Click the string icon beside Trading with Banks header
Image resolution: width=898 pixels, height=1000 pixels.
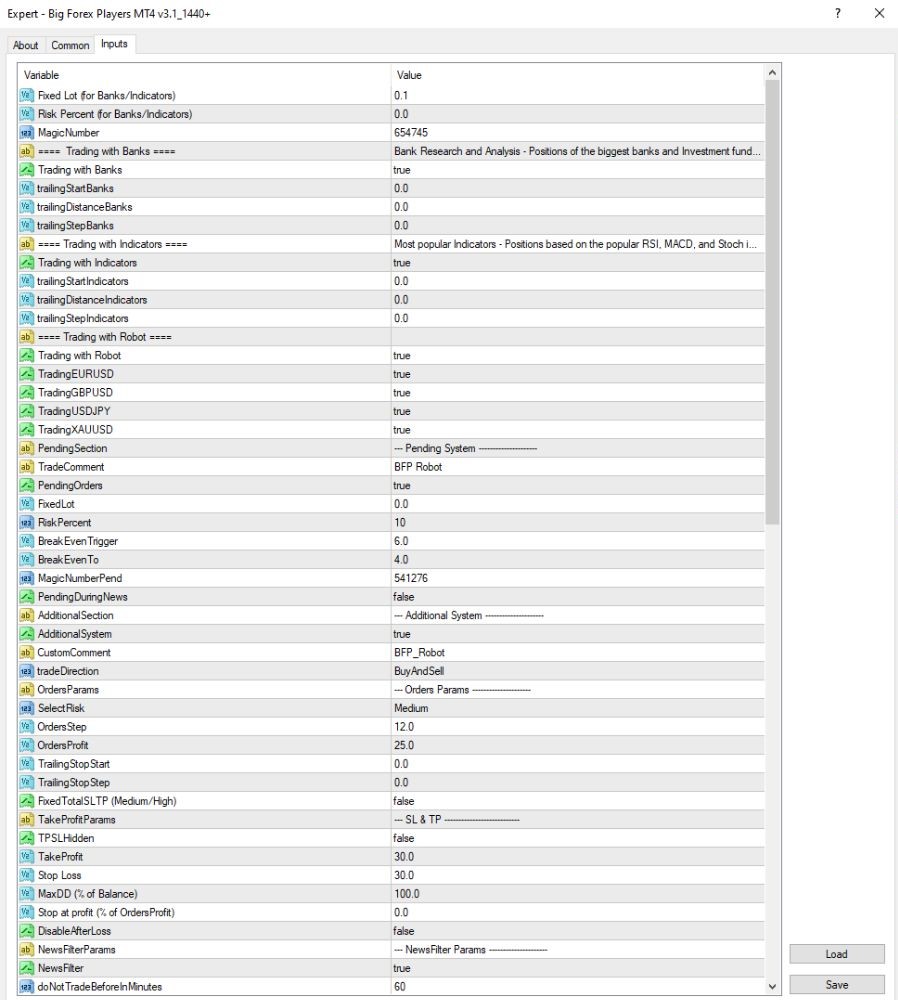click(26, 151)
